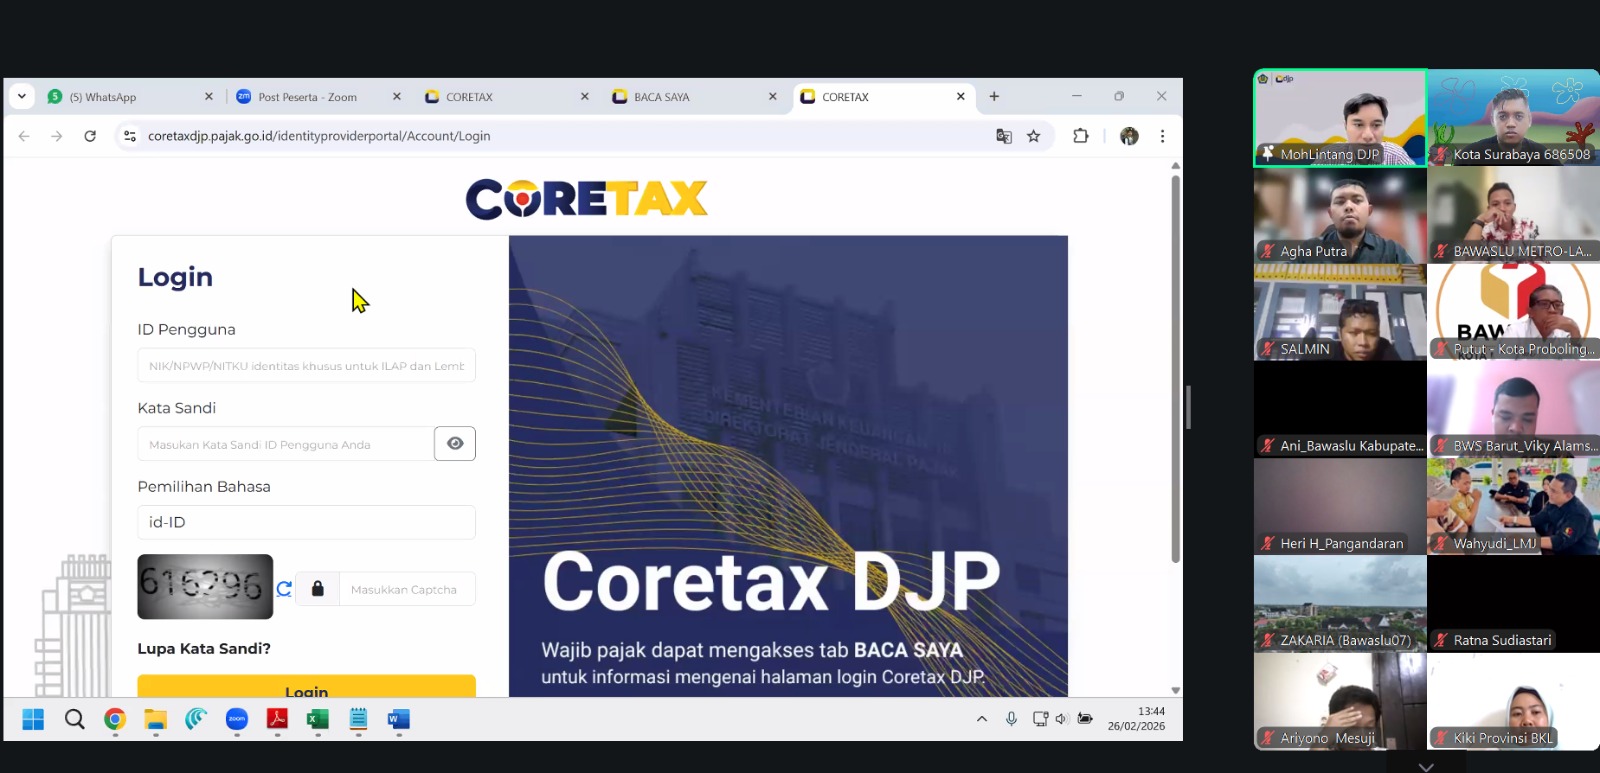Select Agha Putra video in Zoom

click(x=1340, y=215)
